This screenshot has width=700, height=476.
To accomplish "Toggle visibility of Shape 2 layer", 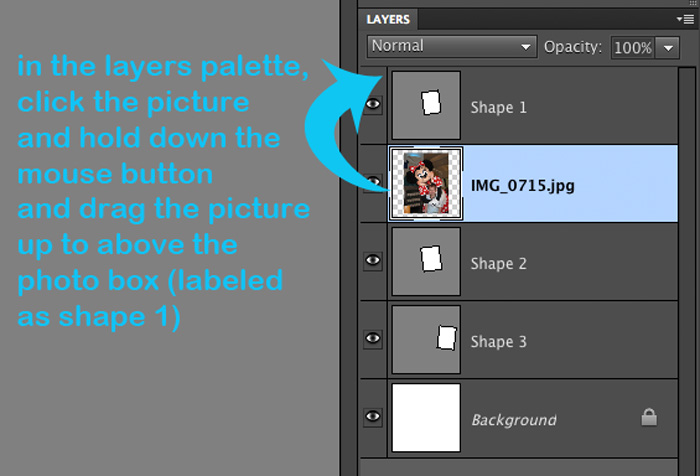I will tap(373, 260).
